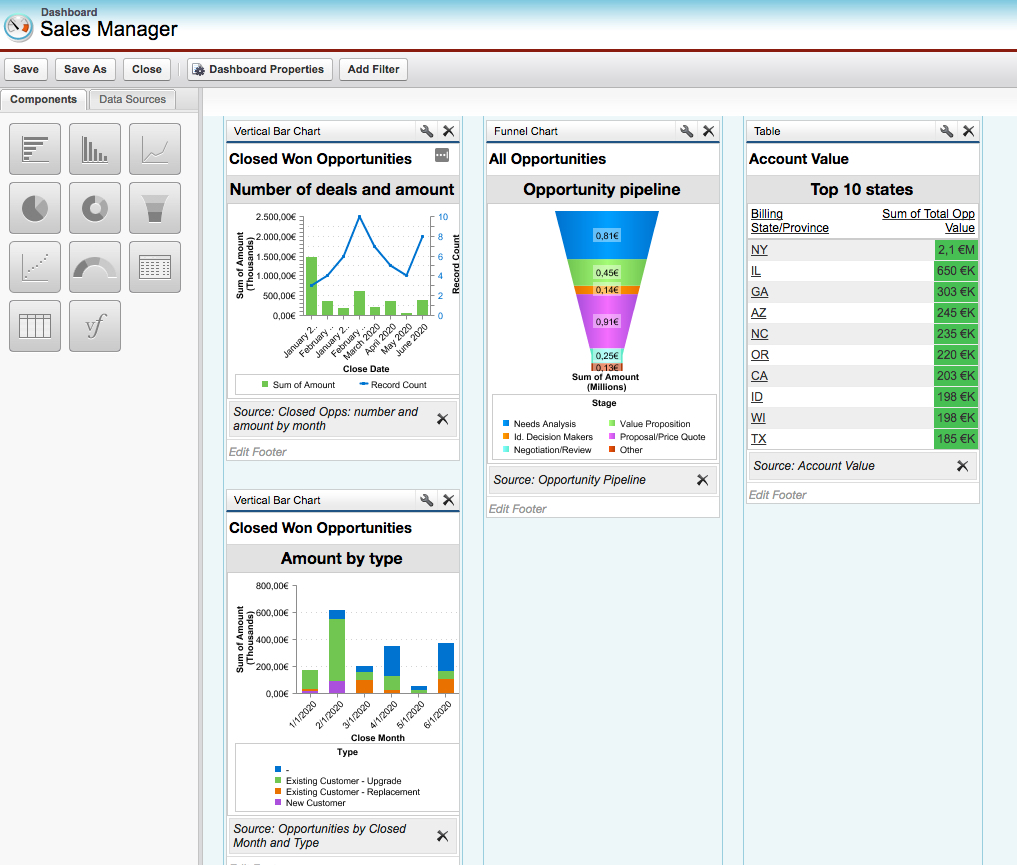Click the New Customer legend swatch
The height and width of the screenshot is (865, 1017).
coord(278,802)
